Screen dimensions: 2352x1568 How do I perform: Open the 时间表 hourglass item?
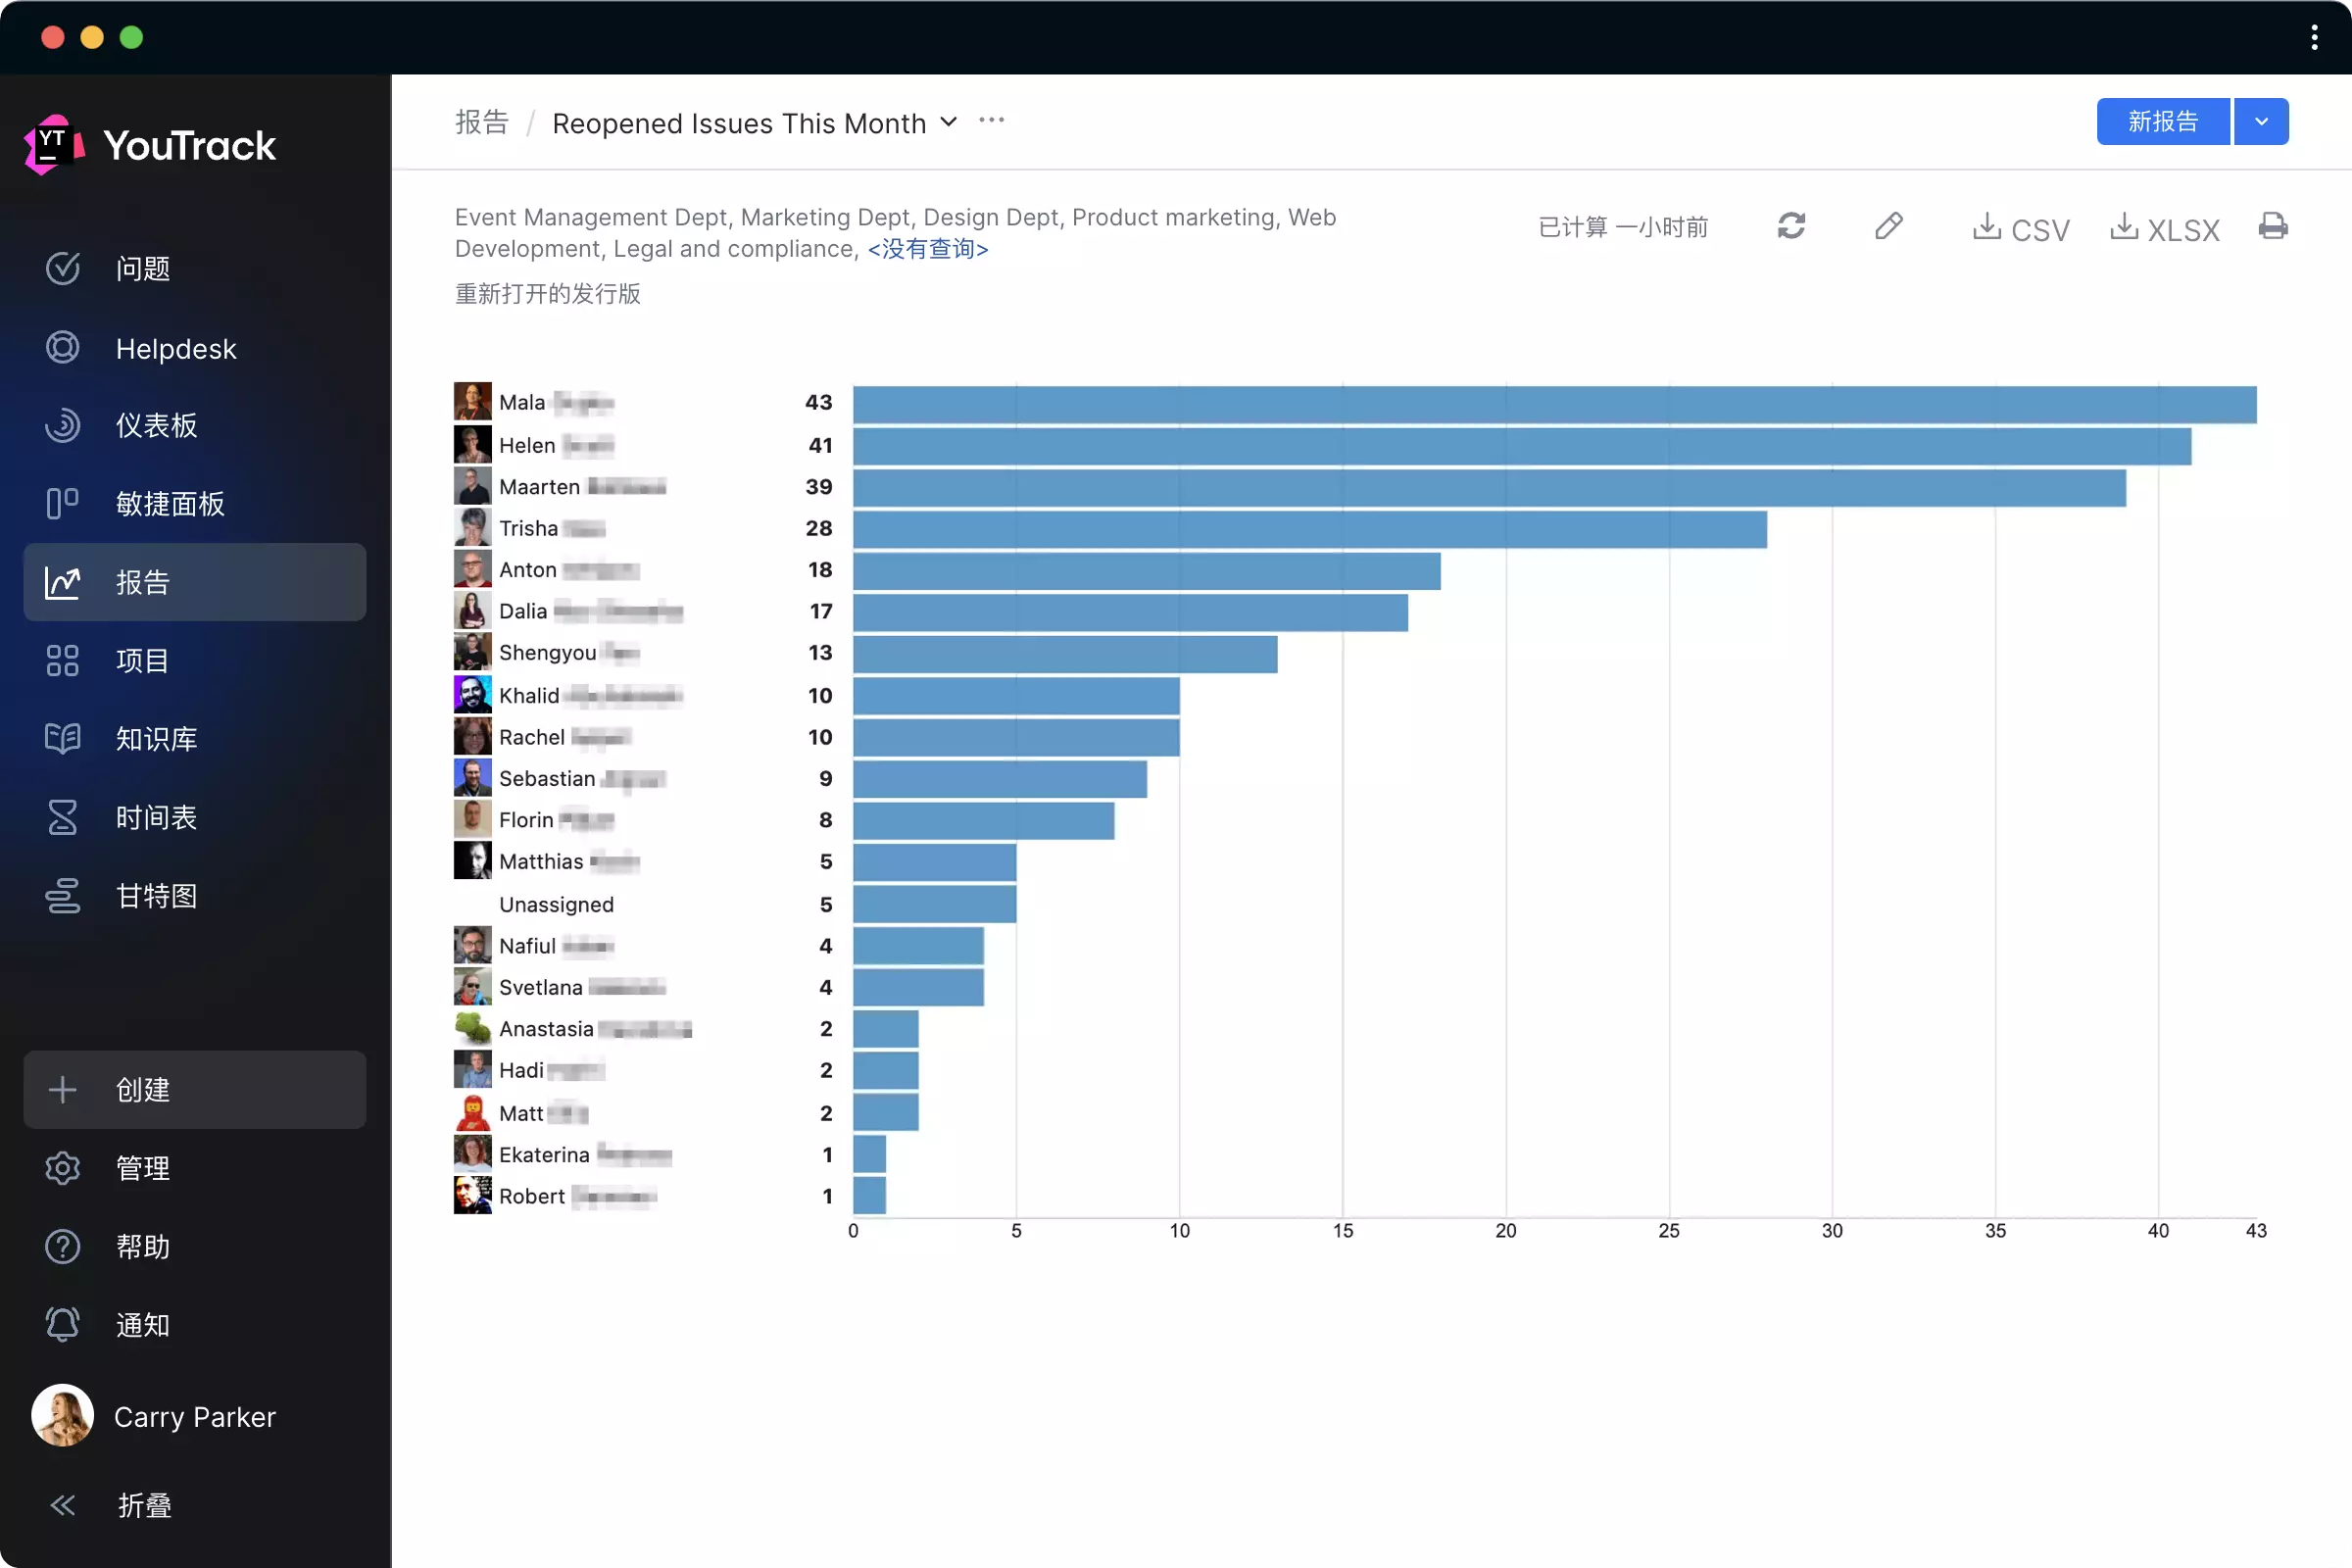63,817
